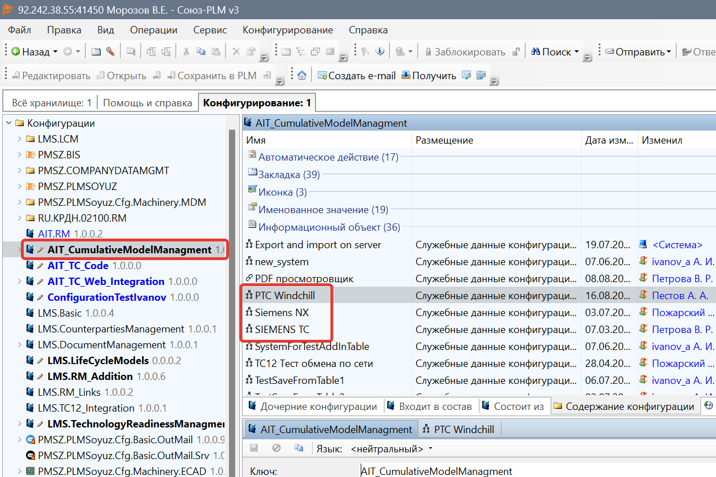Open the Язык language dropdown
The image size is (716, 477).
pyautogui.click(x=390, y=449)
